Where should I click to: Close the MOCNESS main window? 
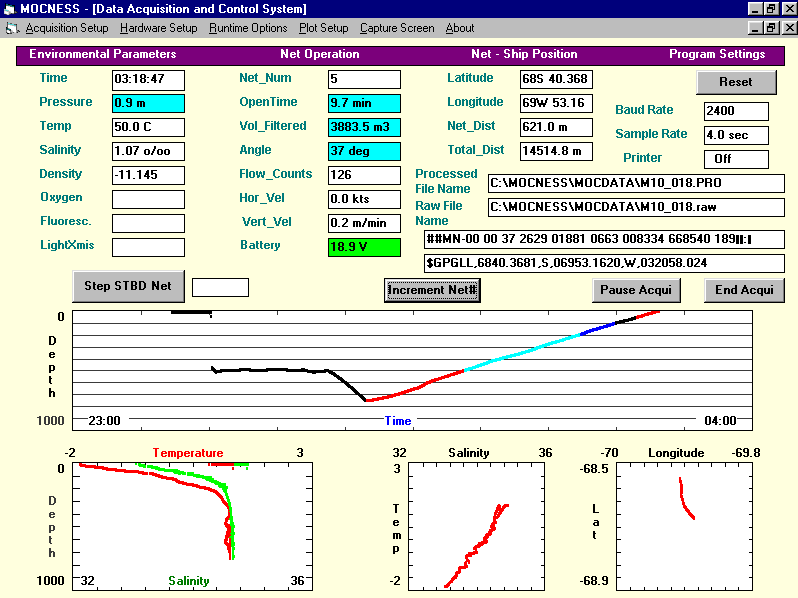point(789,9)
